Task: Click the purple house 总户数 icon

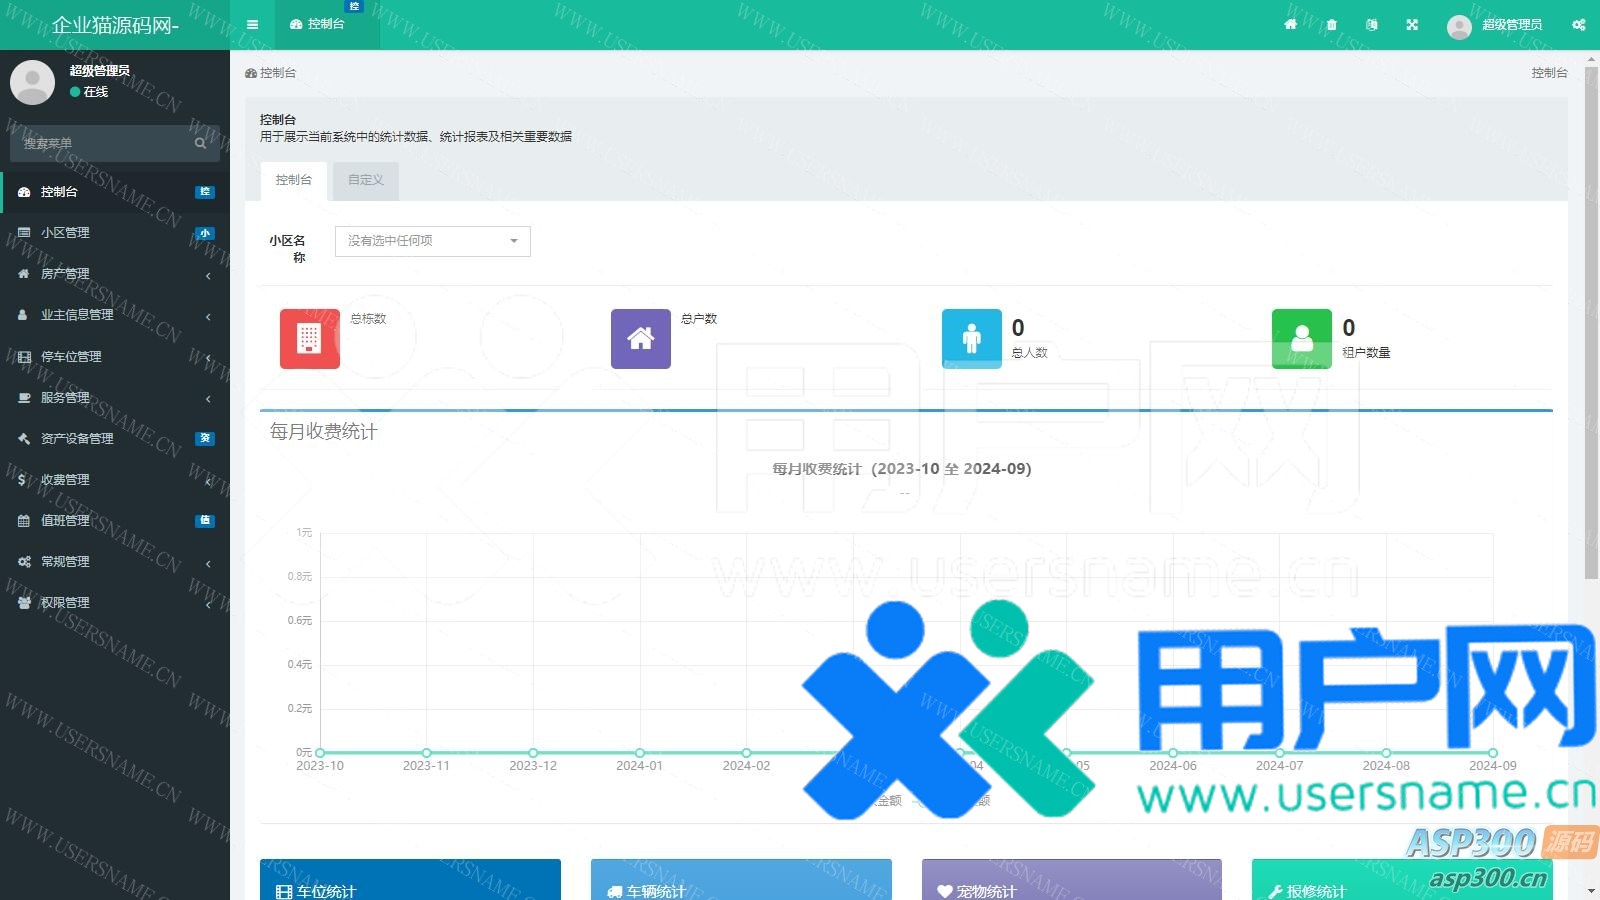Action: (x=640, y=339)
